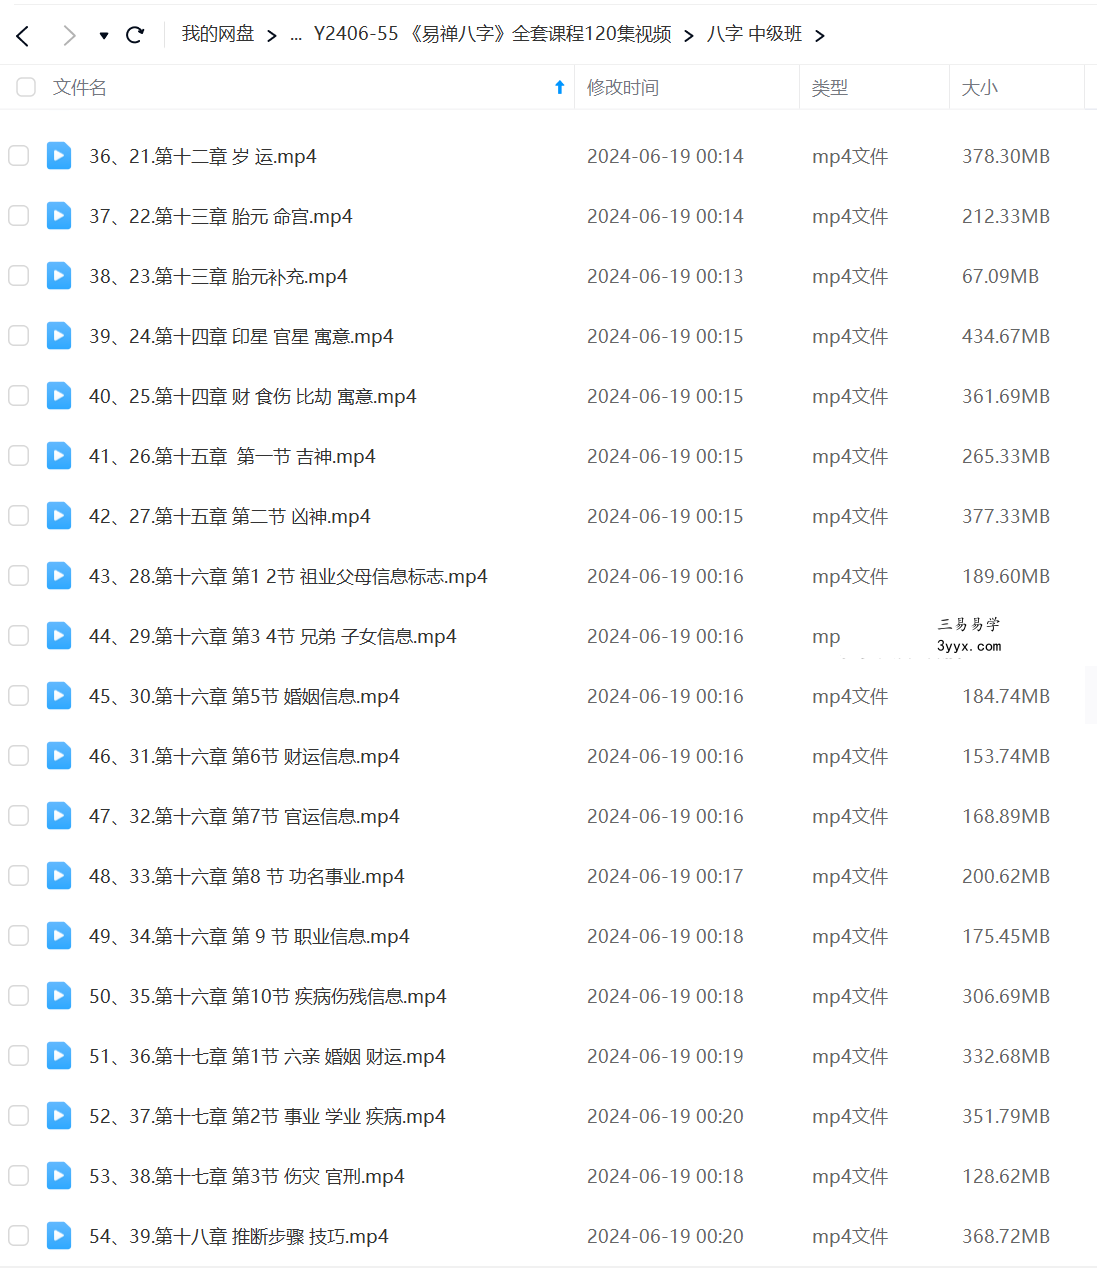Click video icon of 45、30 婚姻信息.mp4
Screen dimensions: 1097x1268
click(59, 696)
